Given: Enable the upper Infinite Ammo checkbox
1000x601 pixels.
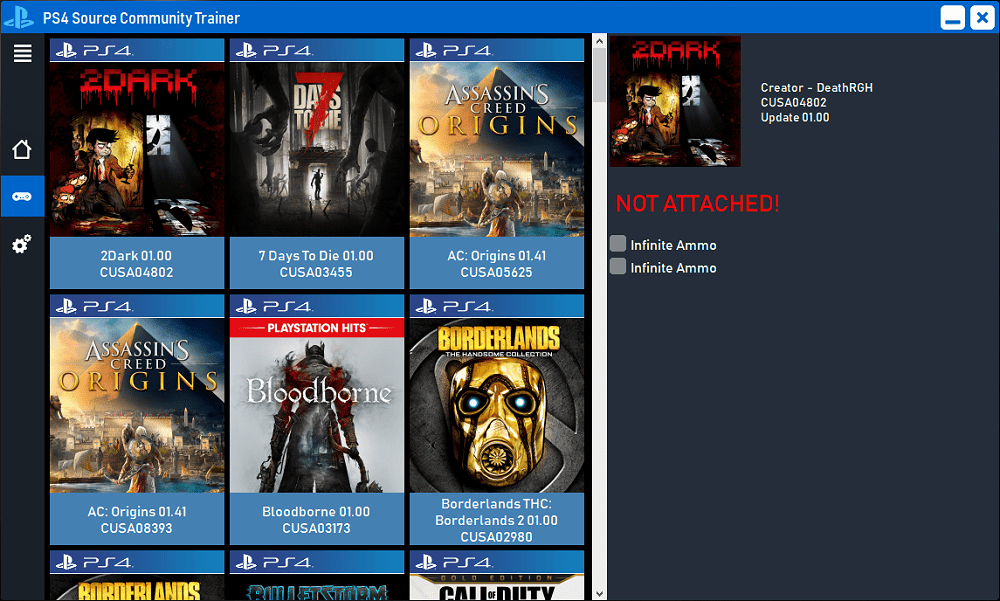Looking at the screenshot, I should tap(618, 244).
